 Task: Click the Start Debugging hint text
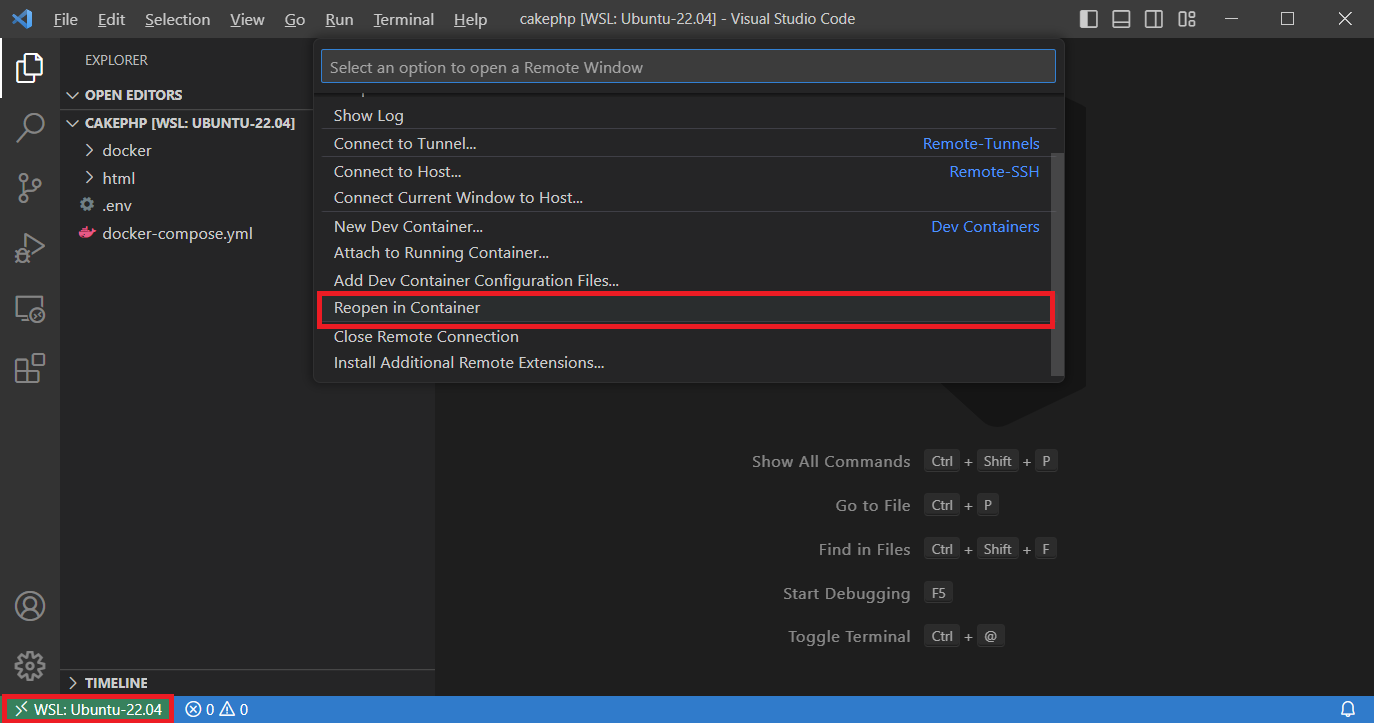point(847,593)
